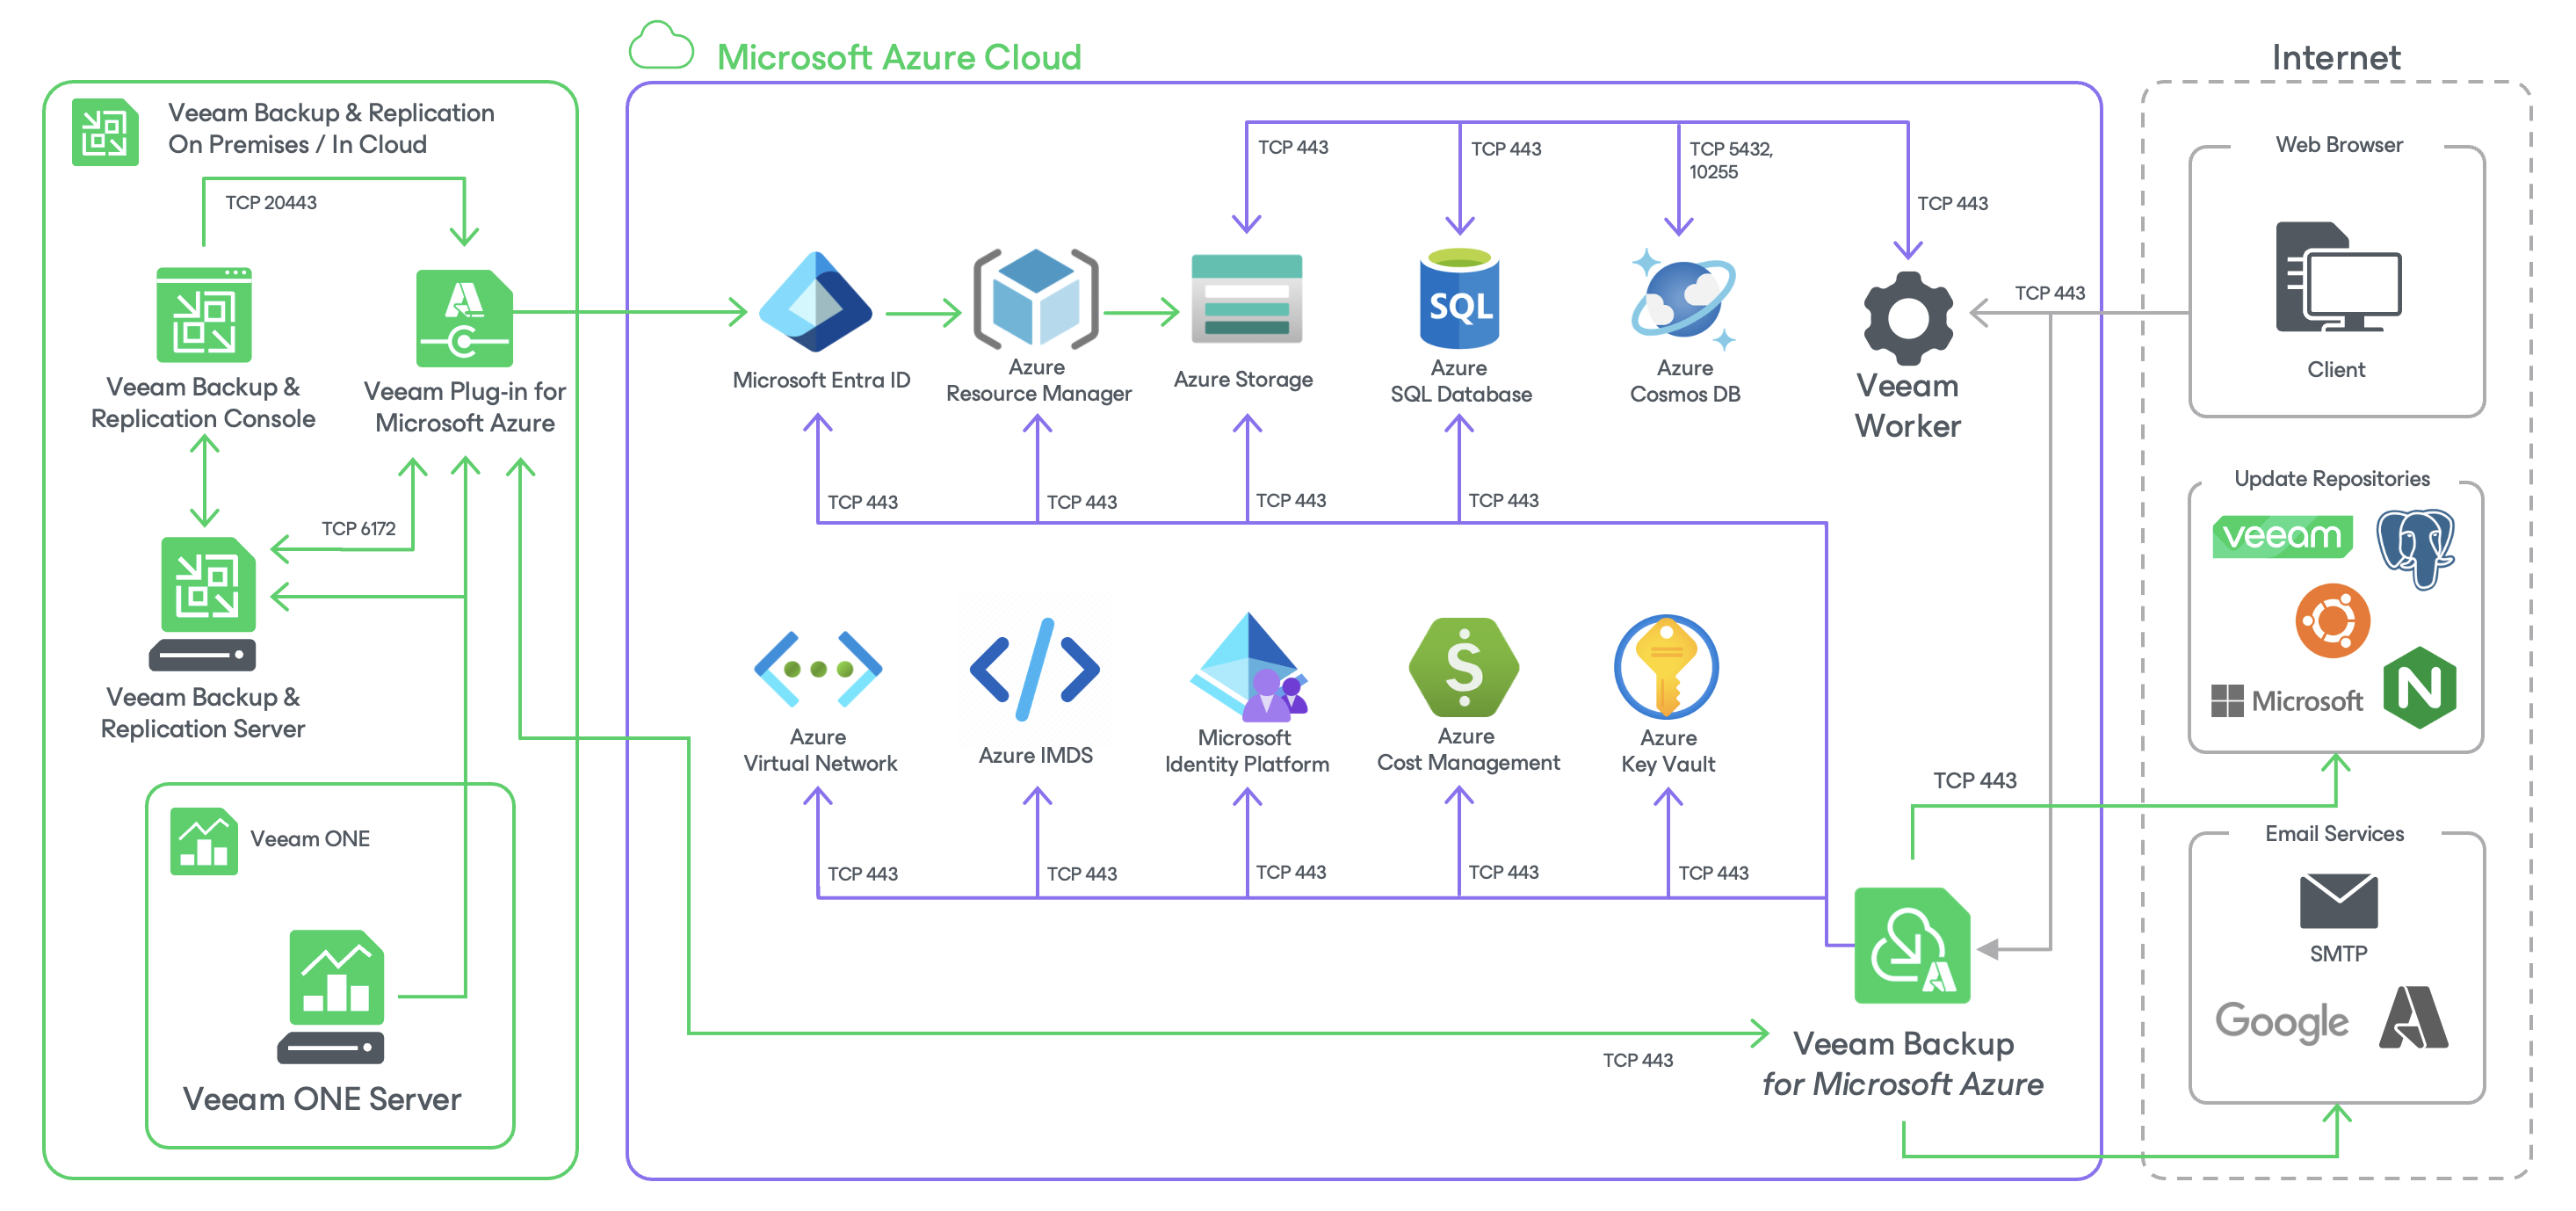Screen dimensions: 2576x1211
Task: Select the Client computer icon
Action: (2338, 277)
